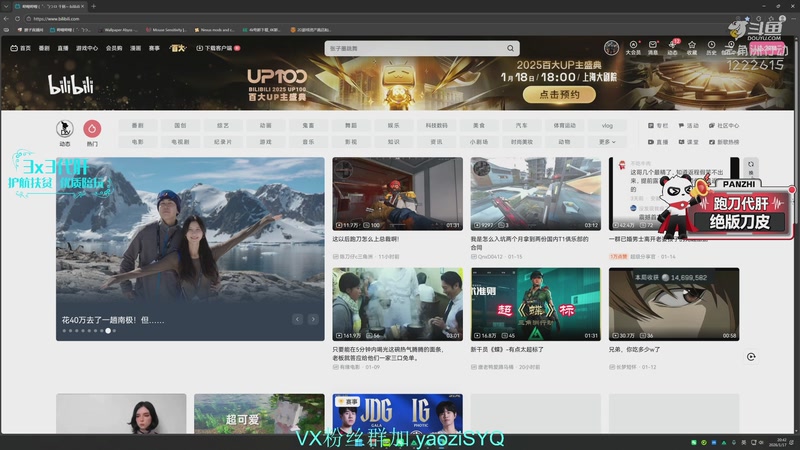This screenshot has width=800, height=450.
Task: Open the 动态 feed icon with badge 12
Action: [672, 48]
